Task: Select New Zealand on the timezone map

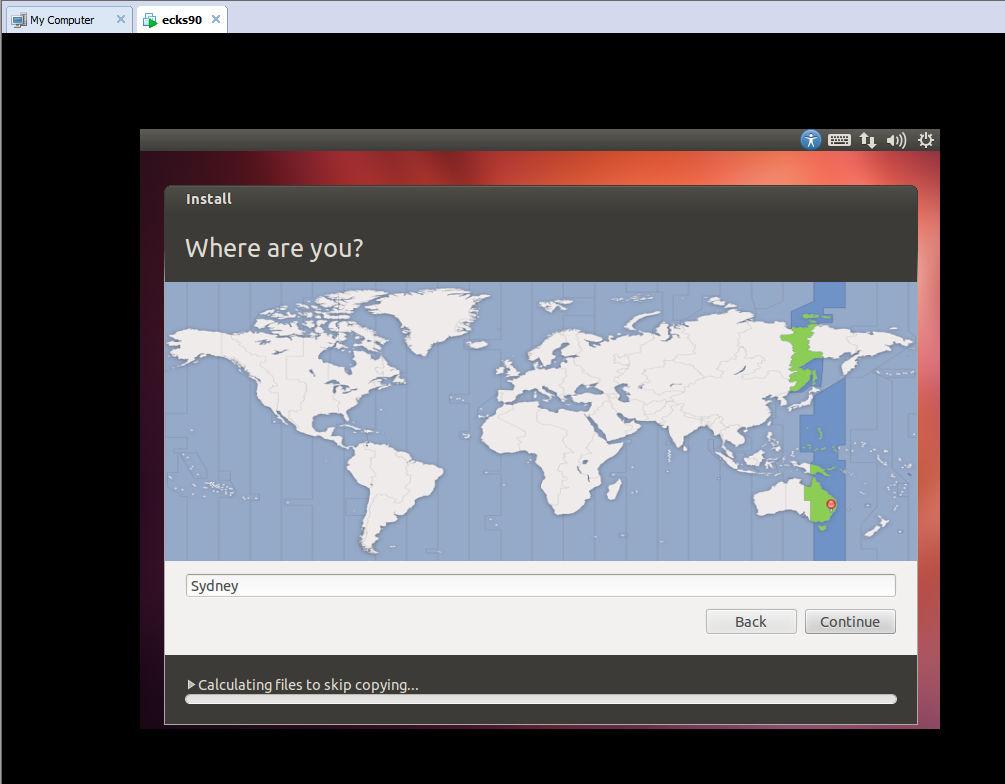Action: (x=876, y=527)
